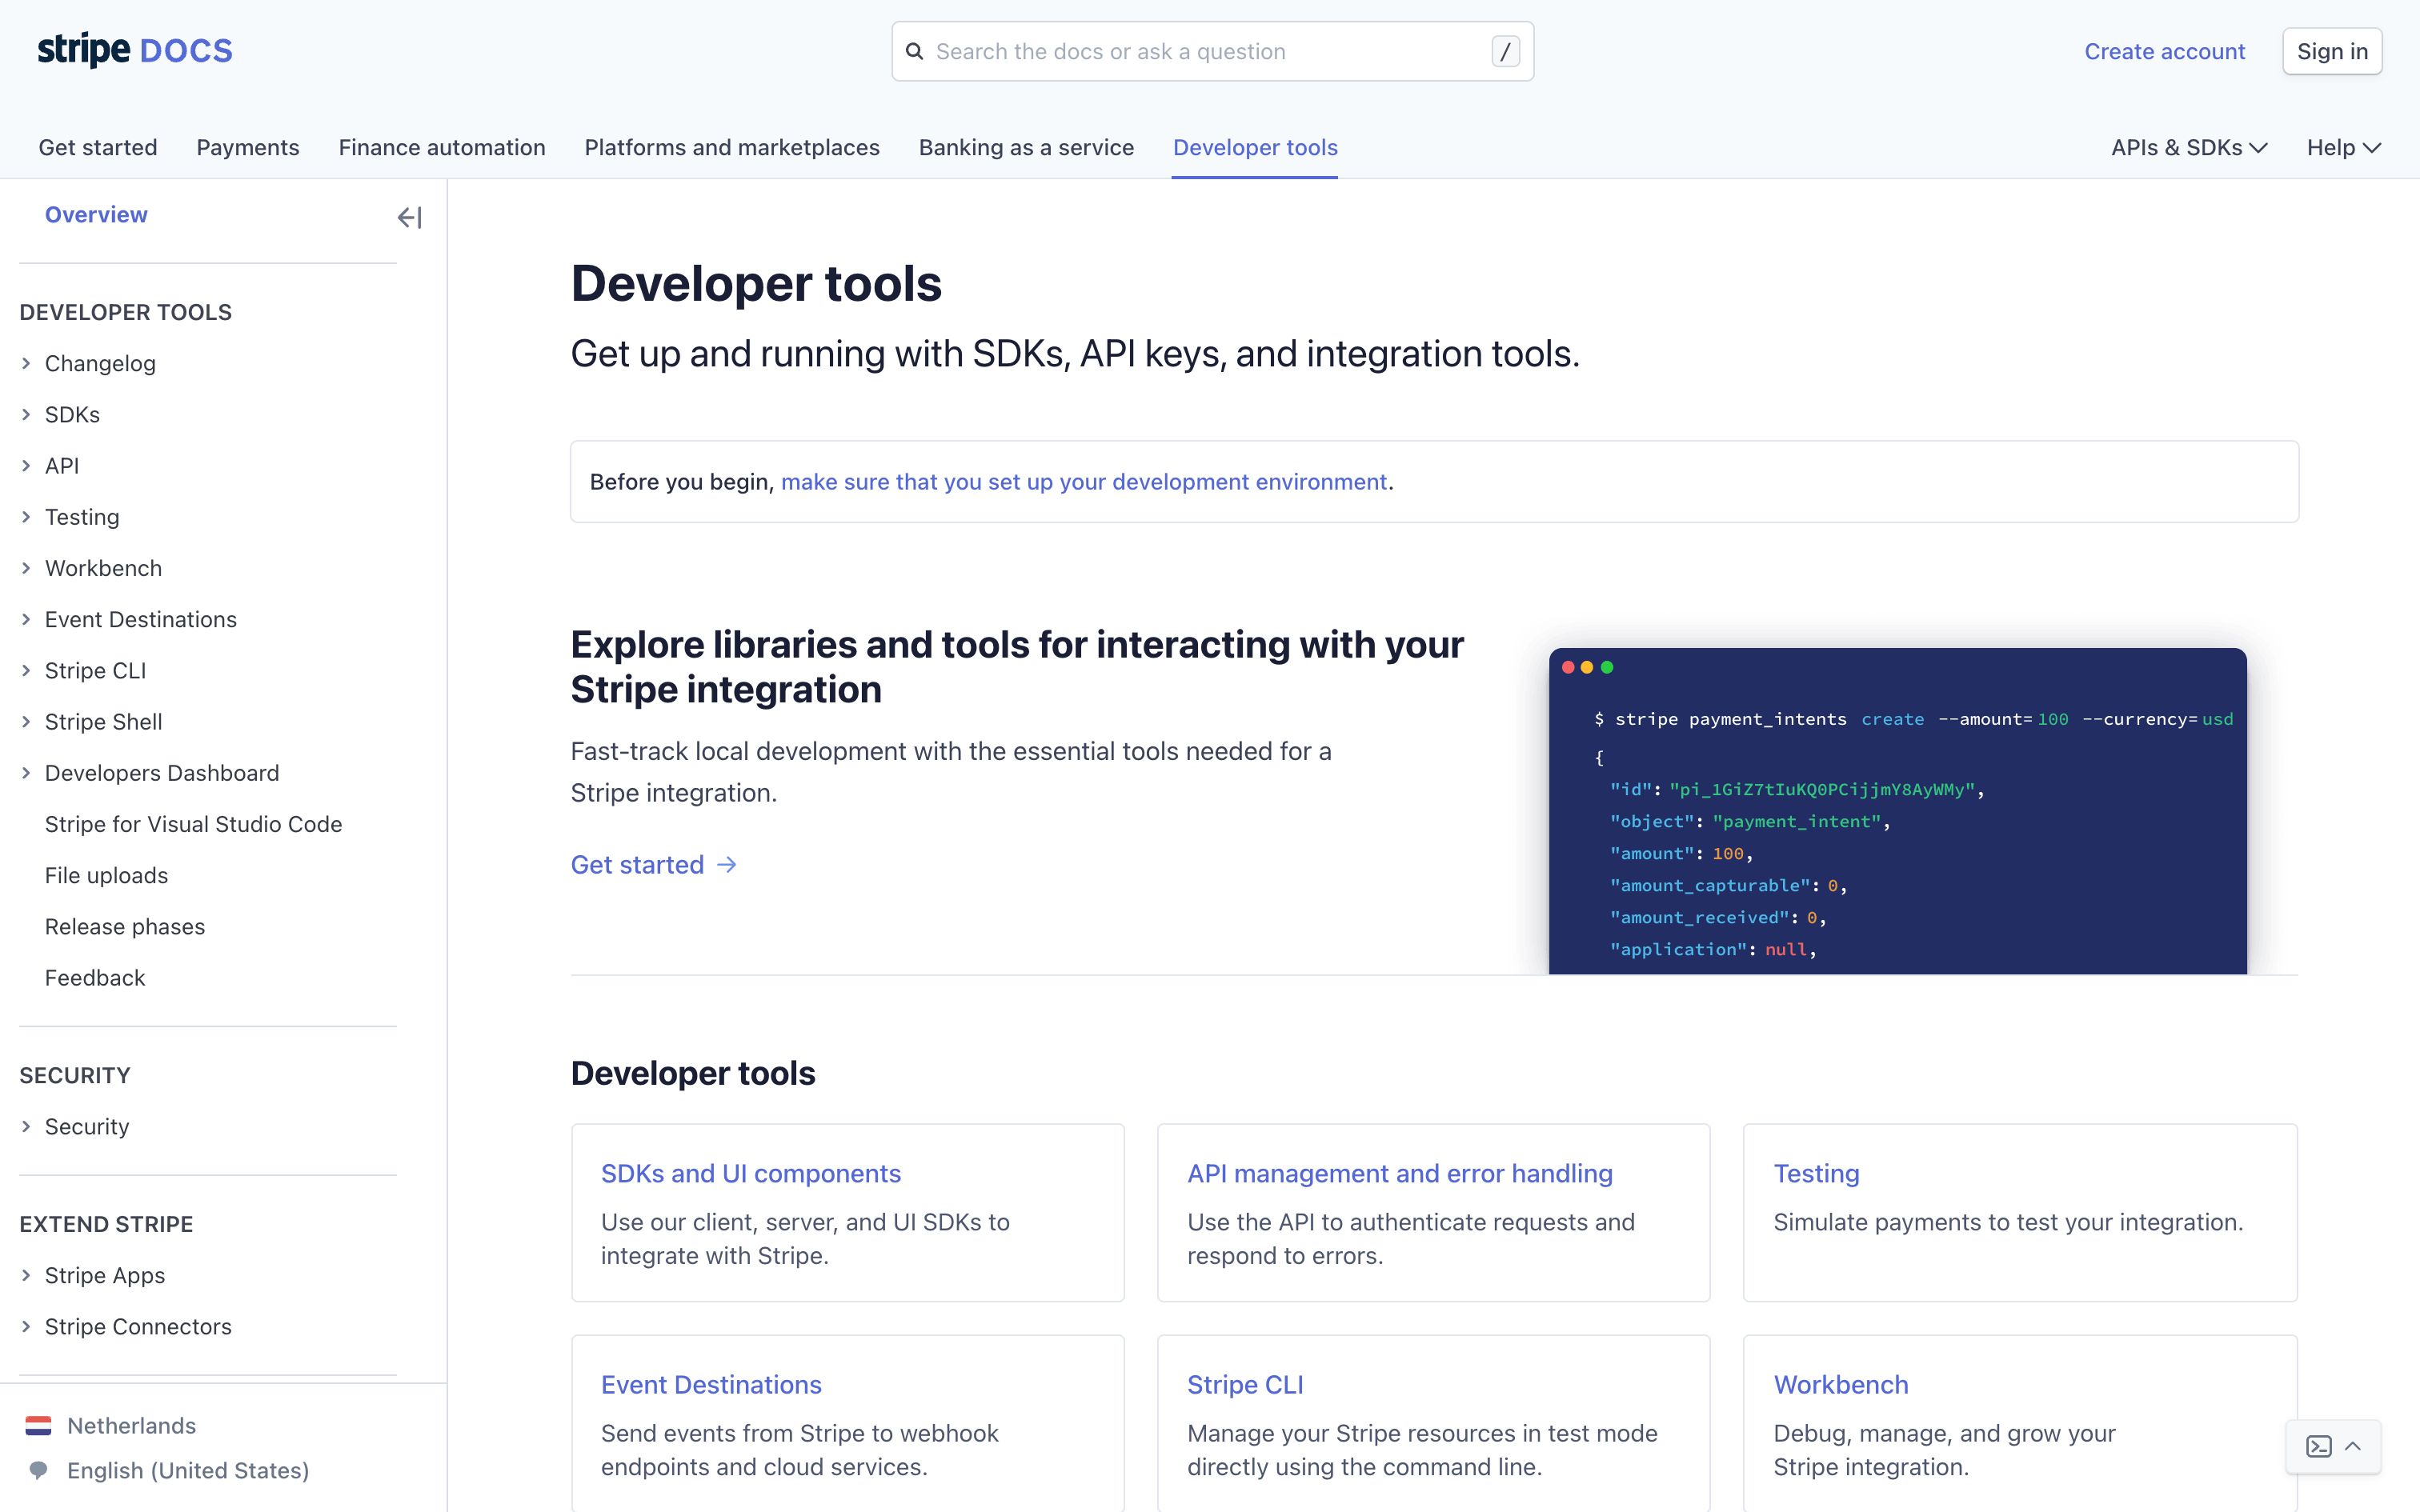Open the Stripe Shell terminal icon
This screenshot has width=2420, height=1512.
(x=2319, y=1446)
